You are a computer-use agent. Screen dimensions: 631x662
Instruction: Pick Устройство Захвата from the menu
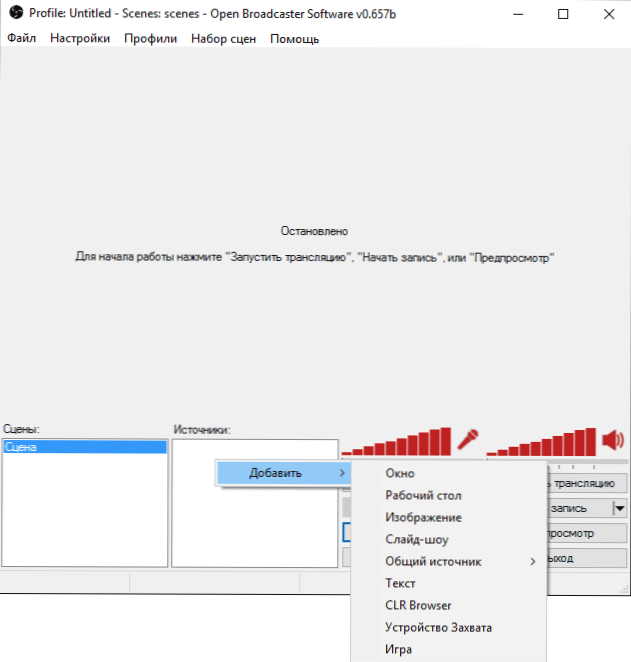[x=438, y=627]
